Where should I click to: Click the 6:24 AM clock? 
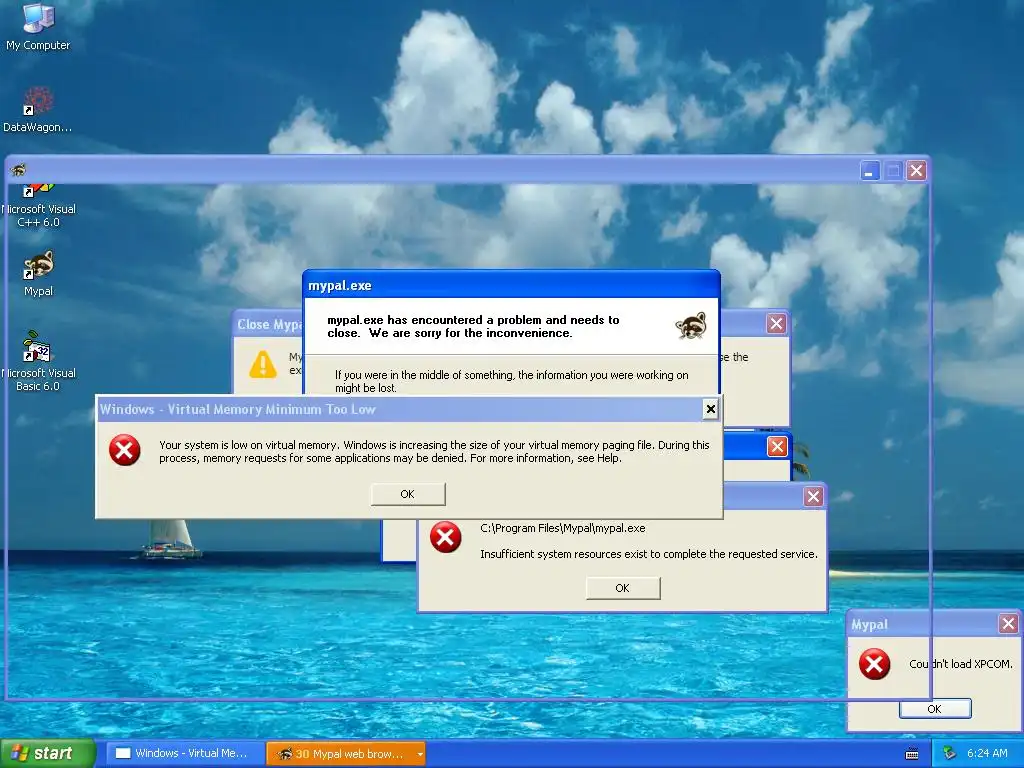987,754
